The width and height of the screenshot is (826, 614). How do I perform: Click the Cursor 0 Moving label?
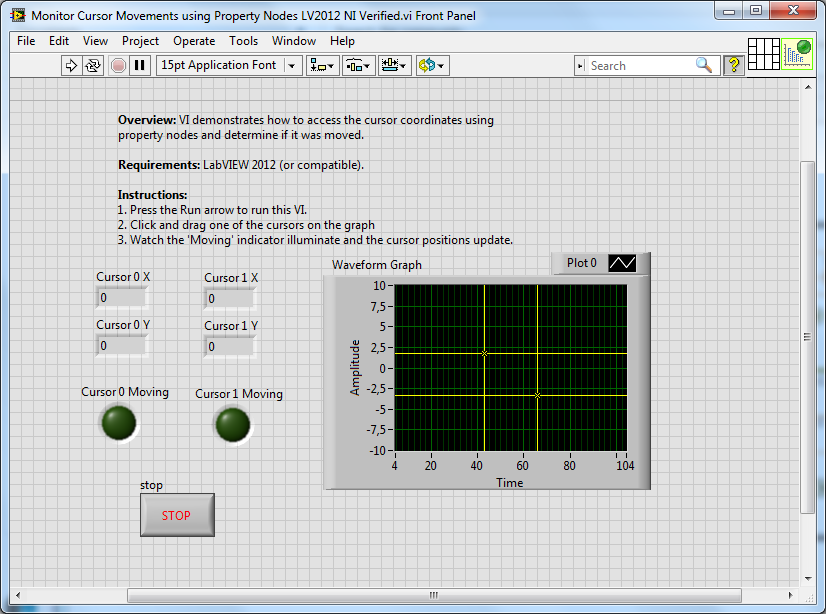pos(125,392)
